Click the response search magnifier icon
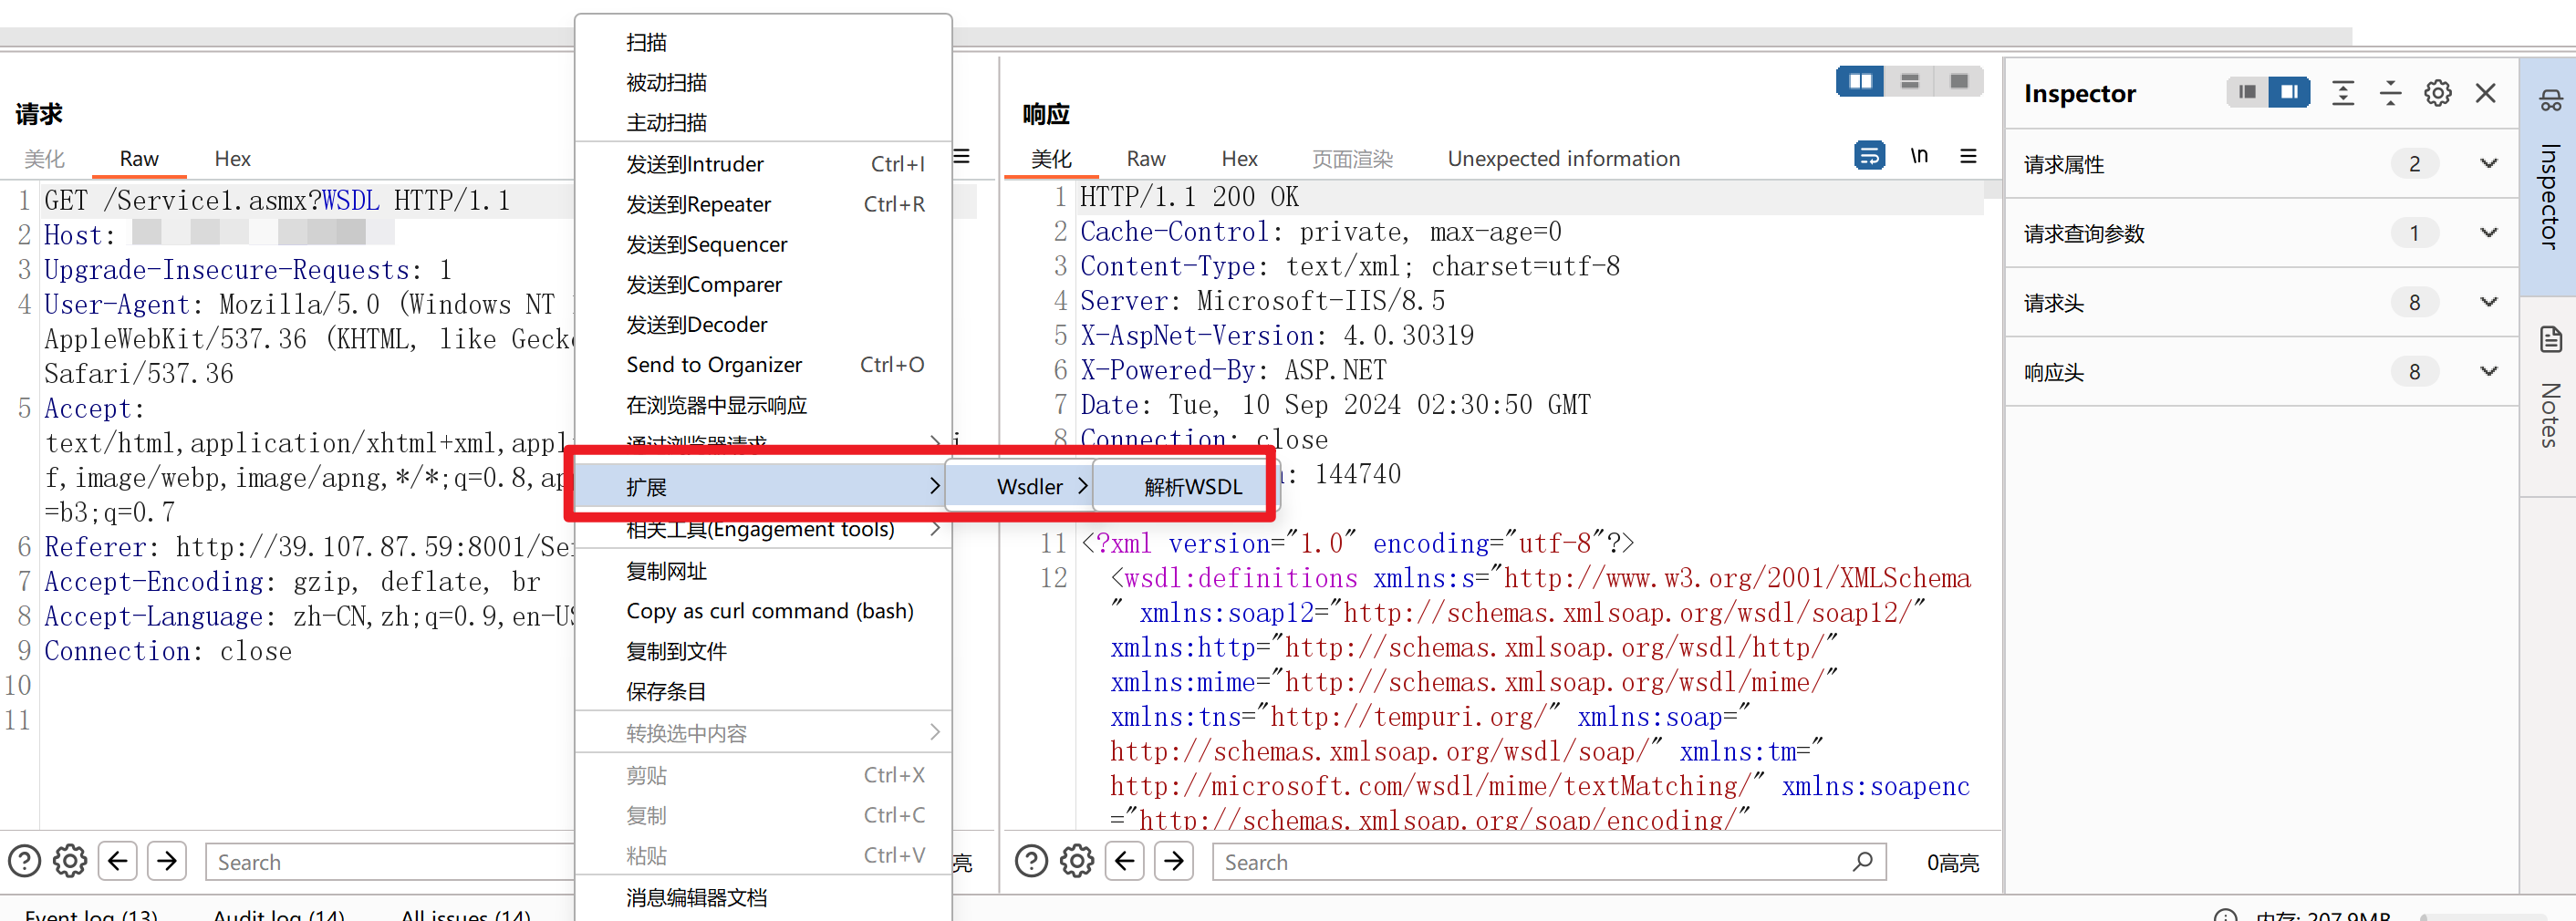Viewport: 2576px width, 921px height. [1862, 861]
